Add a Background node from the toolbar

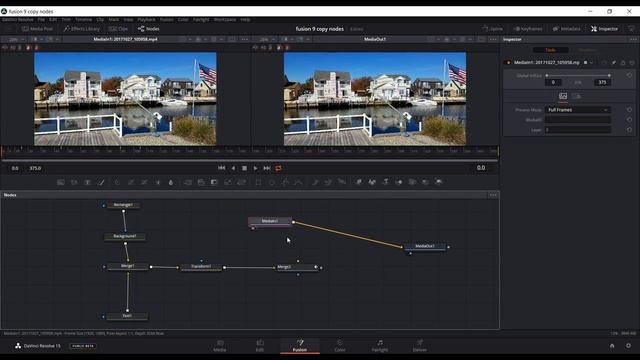click(60, 182)
